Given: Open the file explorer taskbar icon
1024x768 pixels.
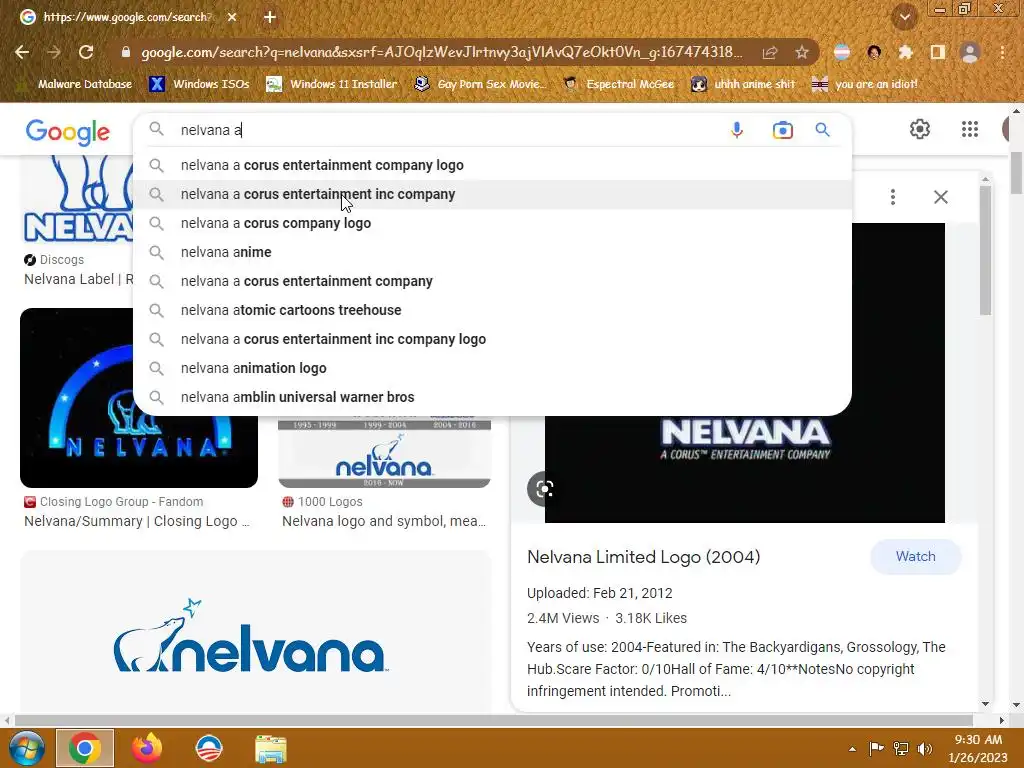Looking at the screenshot, I should pos(270,748).
